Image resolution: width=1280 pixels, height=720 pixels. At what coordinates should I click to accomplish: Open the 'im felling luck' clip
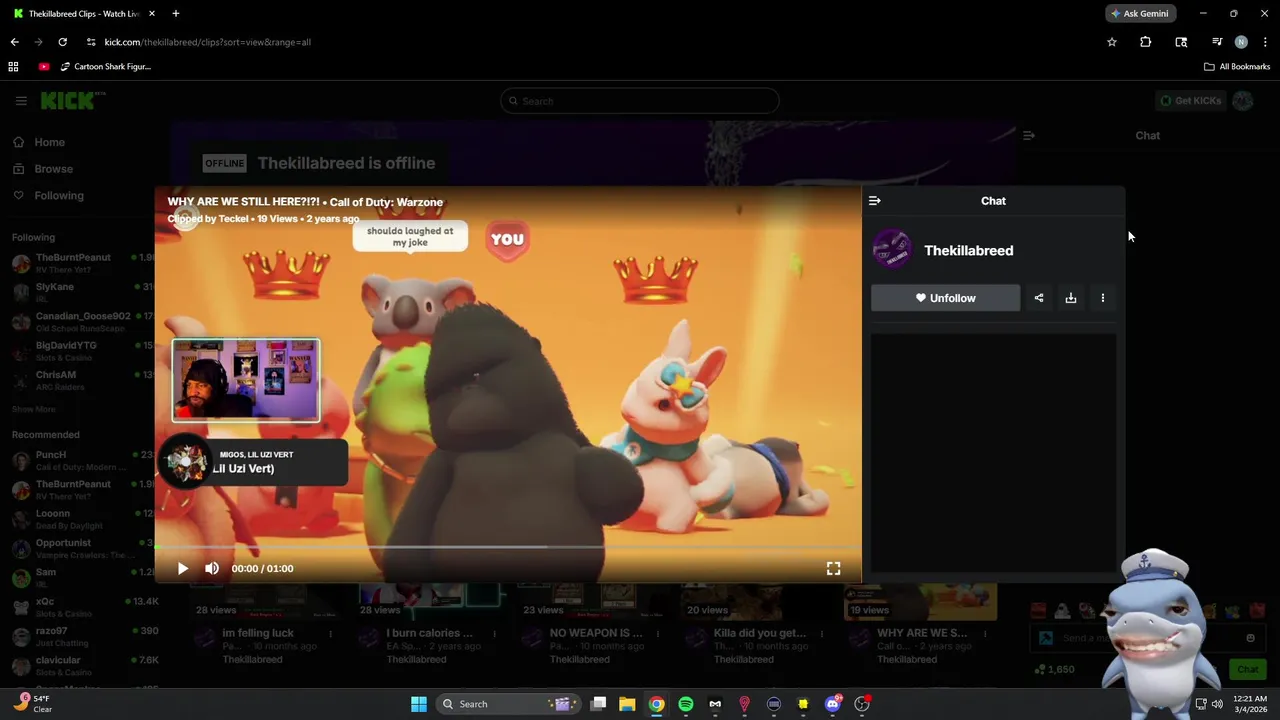pos(258,633)
